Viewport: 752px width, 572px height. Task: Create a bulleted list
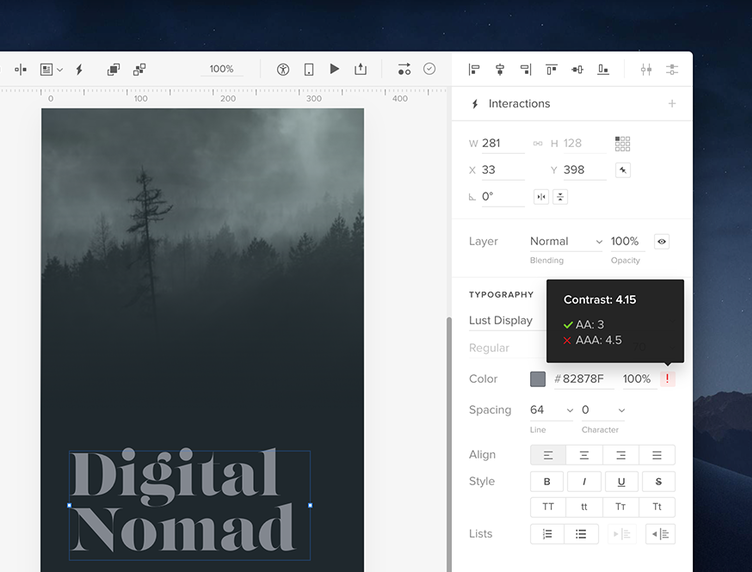coord(581,534)
